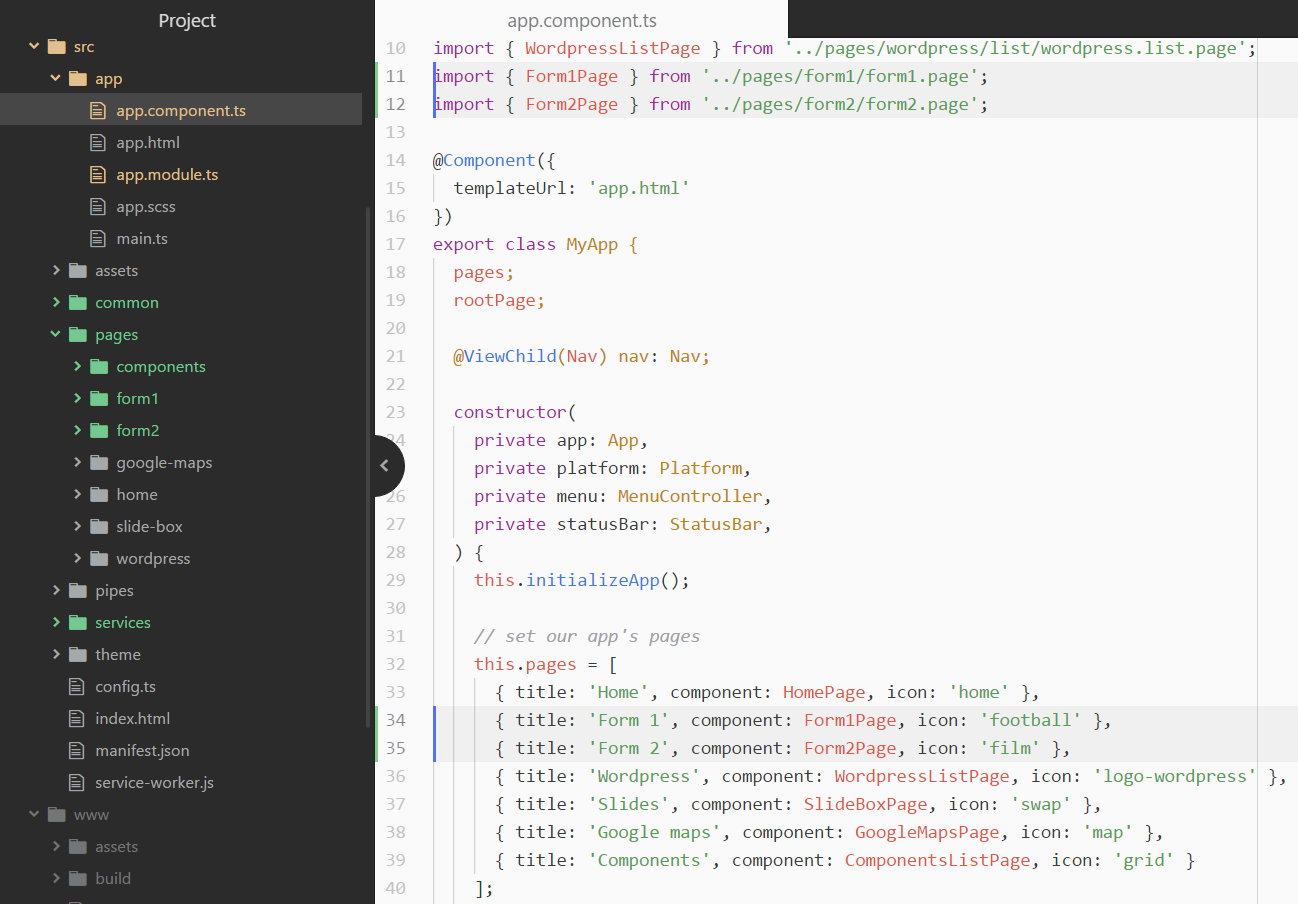This screenshot has height=904, width=1298.
Task: Click the app.component.ts file icon
Action: click(97, 110)
